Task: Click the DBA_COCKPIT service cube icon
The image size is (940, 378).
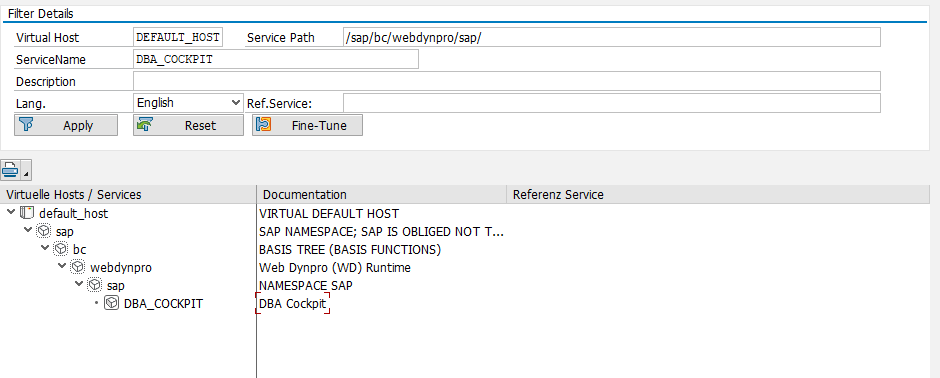Action: point(112,303)
